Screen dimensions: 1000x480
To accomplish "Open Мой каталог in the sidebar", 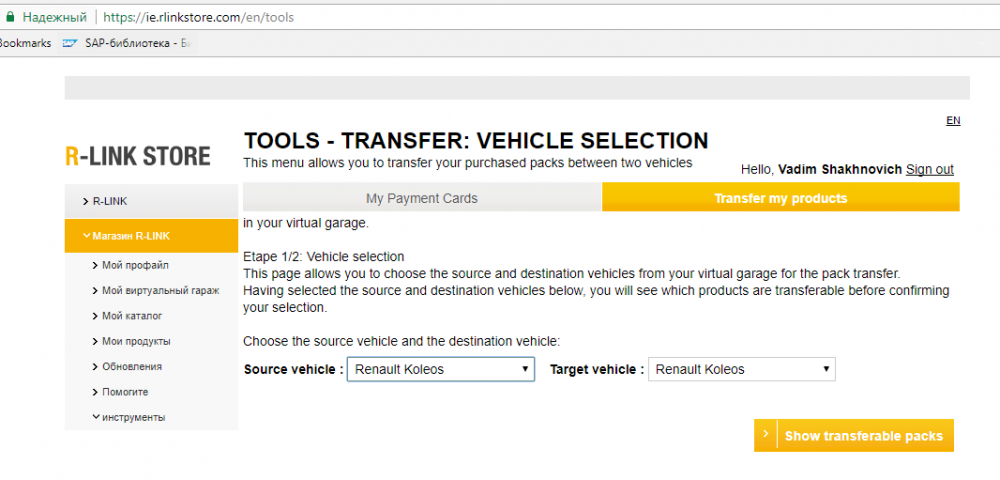I will coord(132,316).
